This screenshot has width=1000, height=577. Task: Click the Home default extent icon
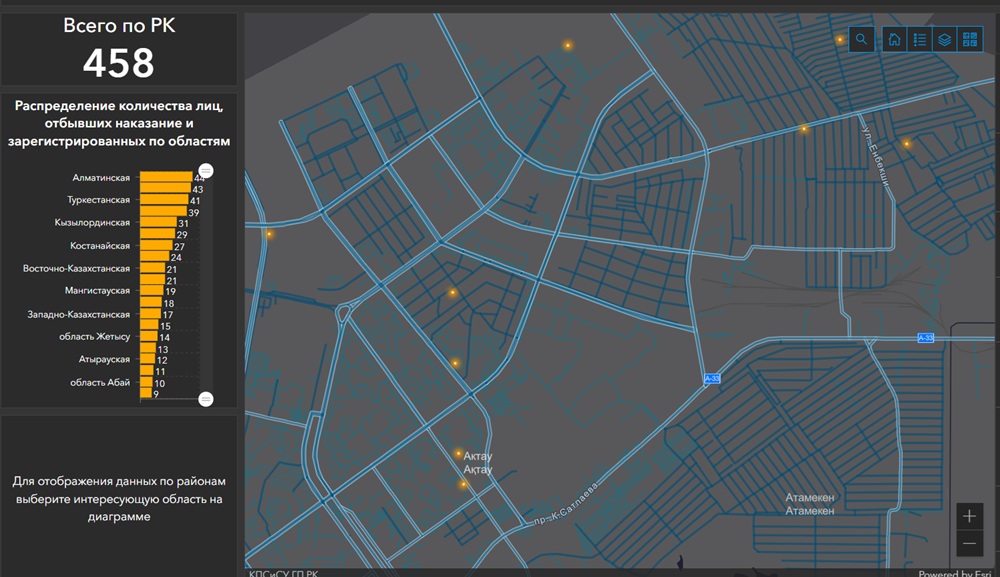point(893,40)
